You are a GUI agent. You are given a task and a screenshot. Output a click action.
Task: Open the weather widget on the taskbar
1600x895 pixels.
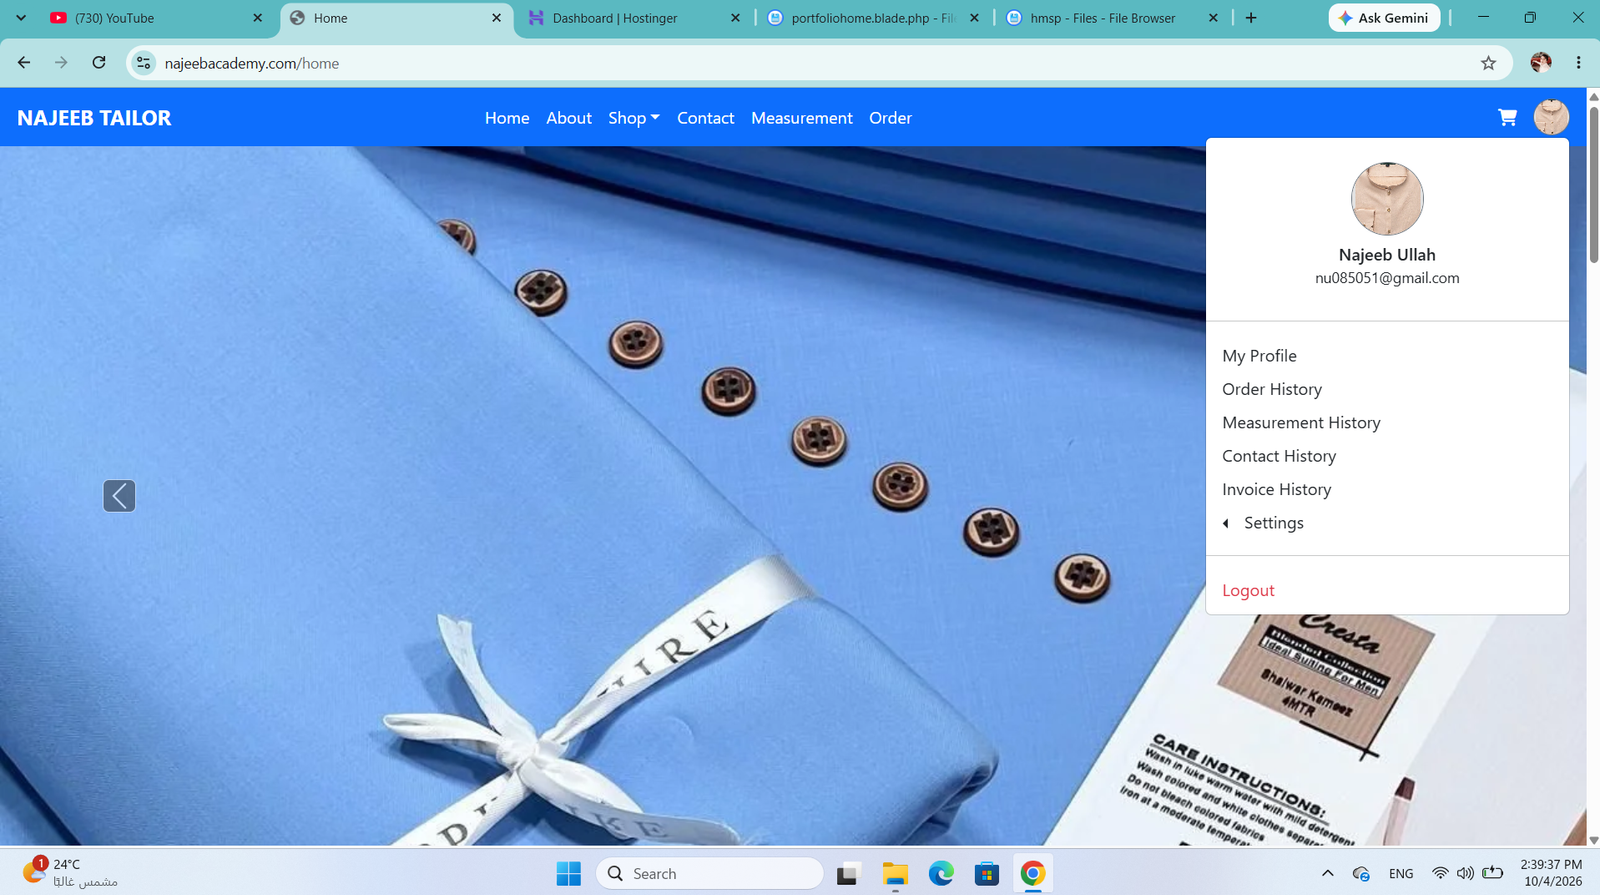click(70, 872)
